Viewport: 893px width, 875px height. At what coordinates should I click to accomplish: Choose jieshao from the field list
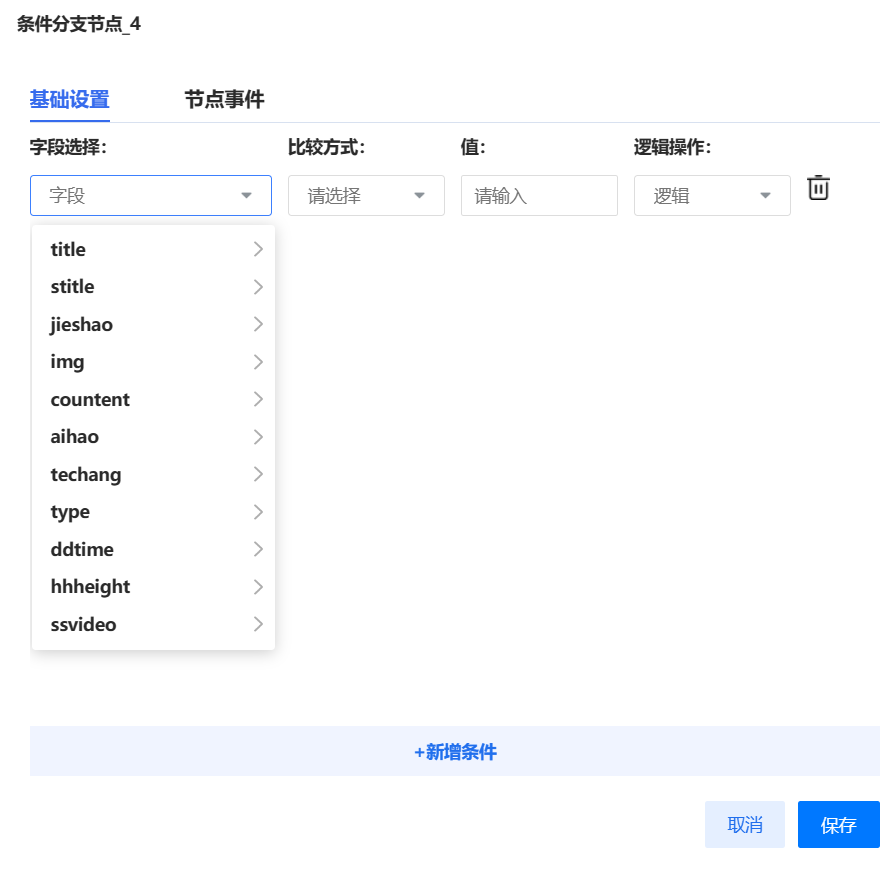pyautogui.click(x=82, y=325)
